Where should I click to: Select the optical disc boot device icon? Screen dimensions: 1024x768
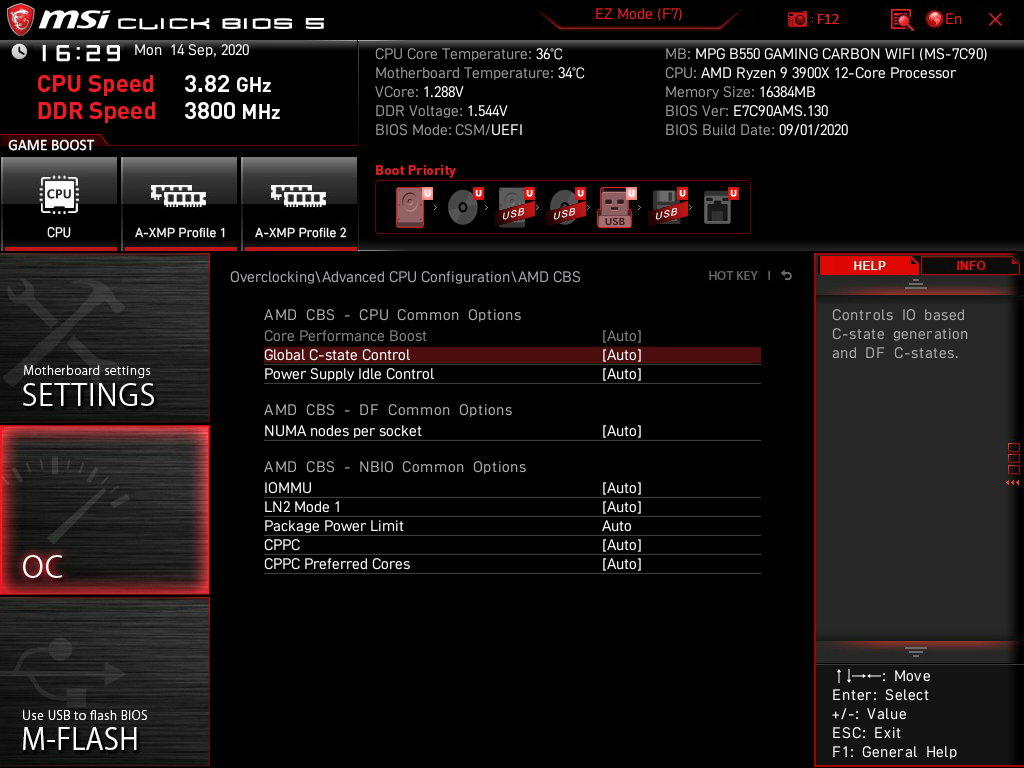(464, 207)
